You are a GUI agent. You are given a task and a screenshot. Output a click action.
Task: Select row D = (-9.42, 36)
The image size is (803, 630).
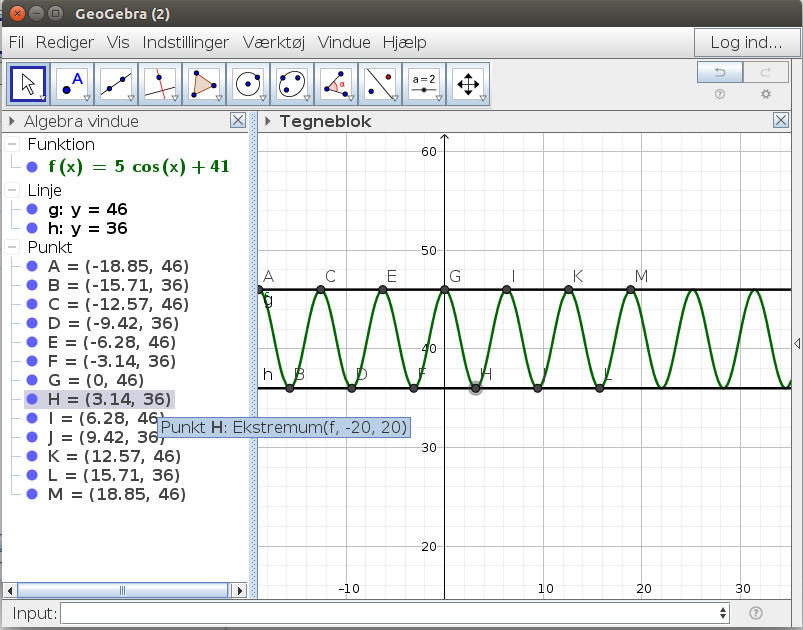(x=113, y=323)
